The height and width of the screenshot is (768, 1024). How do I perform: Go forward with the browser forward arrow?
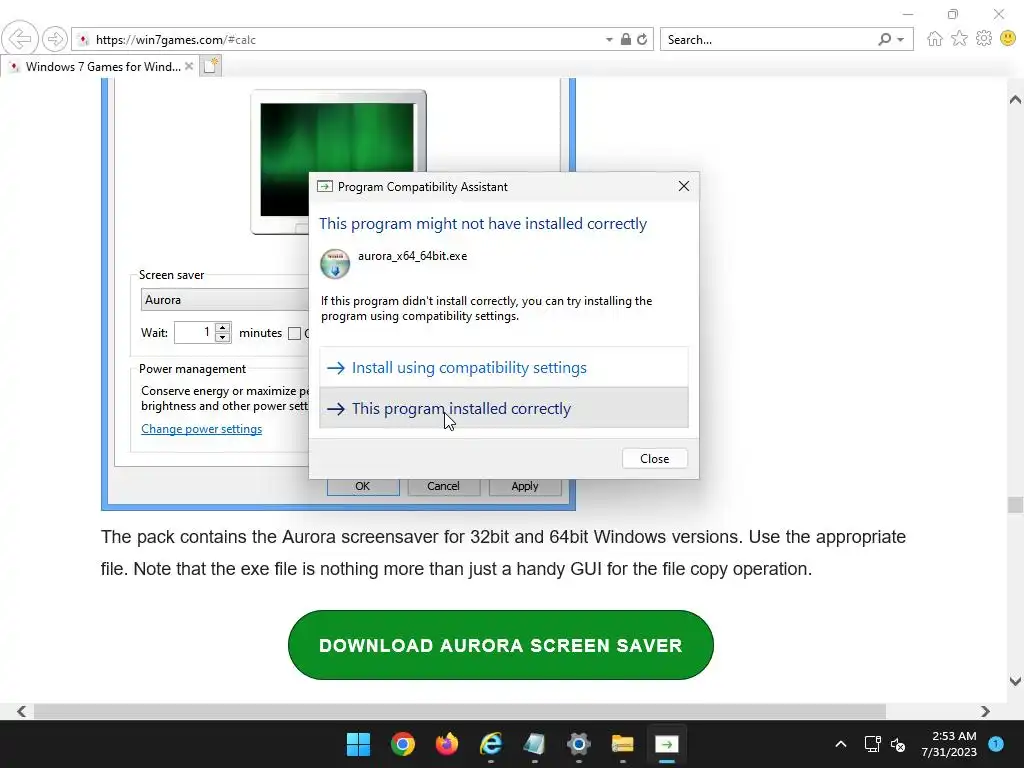[55, 39]
